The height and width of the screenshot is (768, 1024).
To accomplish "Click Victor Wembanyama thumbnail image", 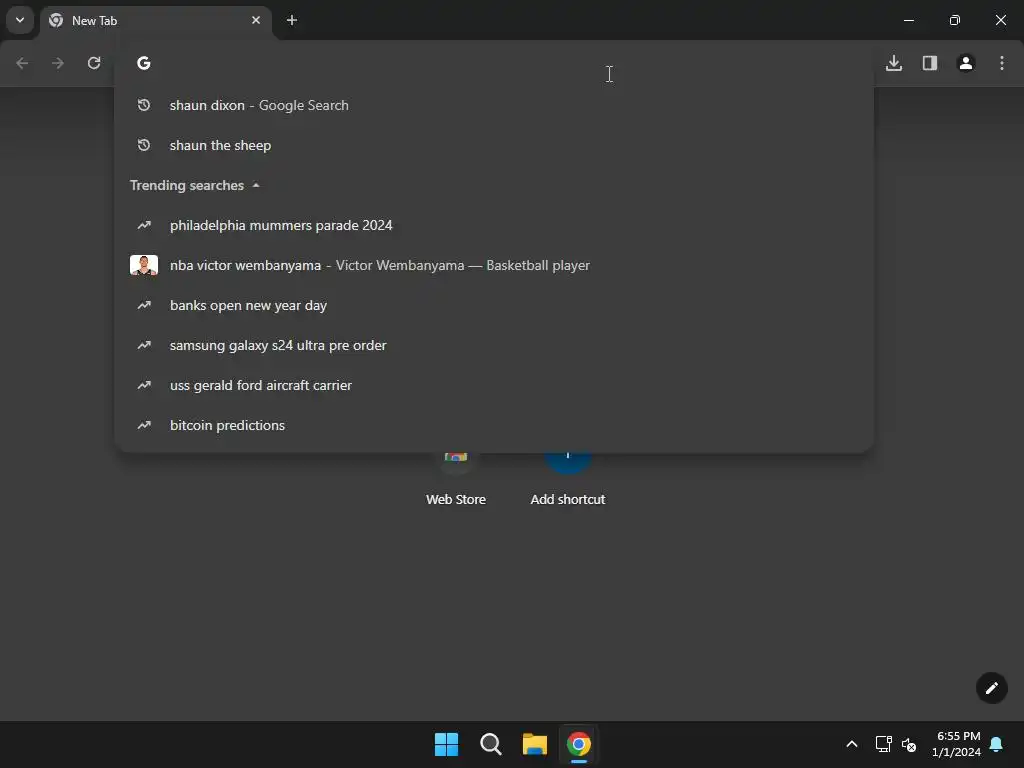I will tap(144, 265).
